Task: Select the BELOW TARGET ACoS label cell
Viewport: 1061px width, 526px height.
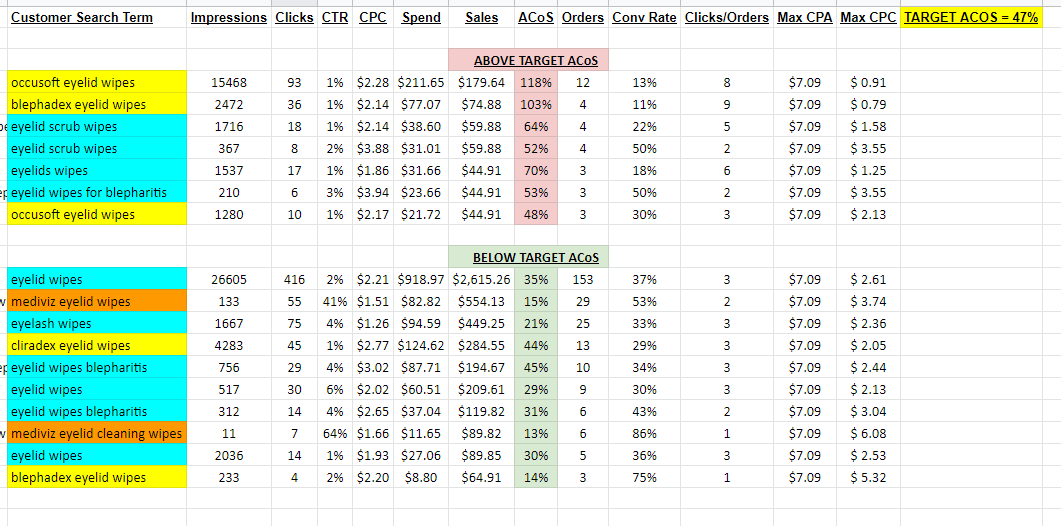Action: pos(528,257)
